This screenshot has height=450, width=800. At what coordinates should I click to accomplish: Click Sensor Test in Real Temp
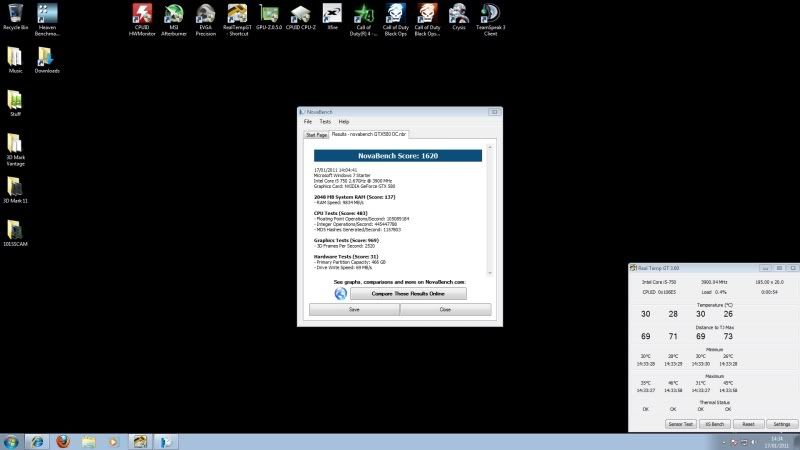pyautogui.click(x=680, y=424)
